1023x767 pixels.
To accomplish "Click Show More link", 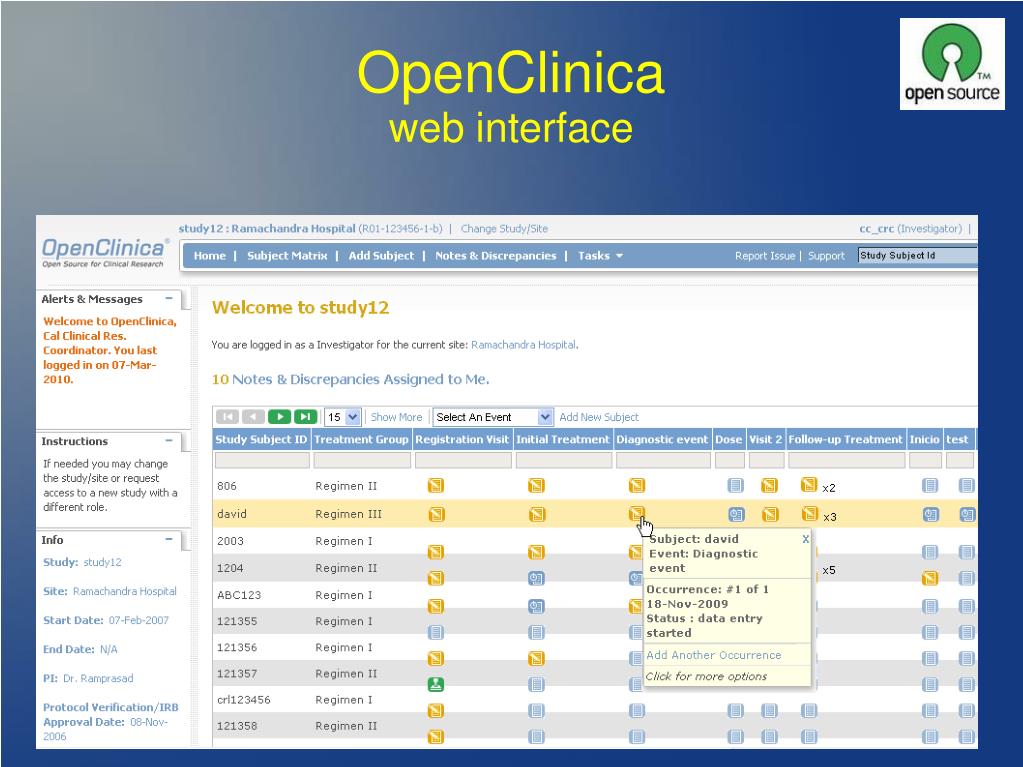I will point(396,417).
